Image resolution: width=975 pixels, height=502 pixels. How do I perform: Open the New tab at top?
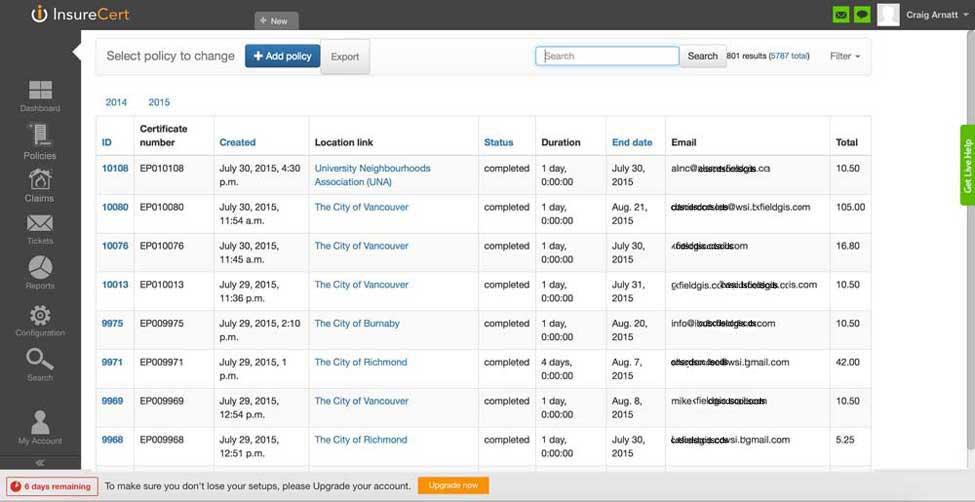[x=273, y=20]
